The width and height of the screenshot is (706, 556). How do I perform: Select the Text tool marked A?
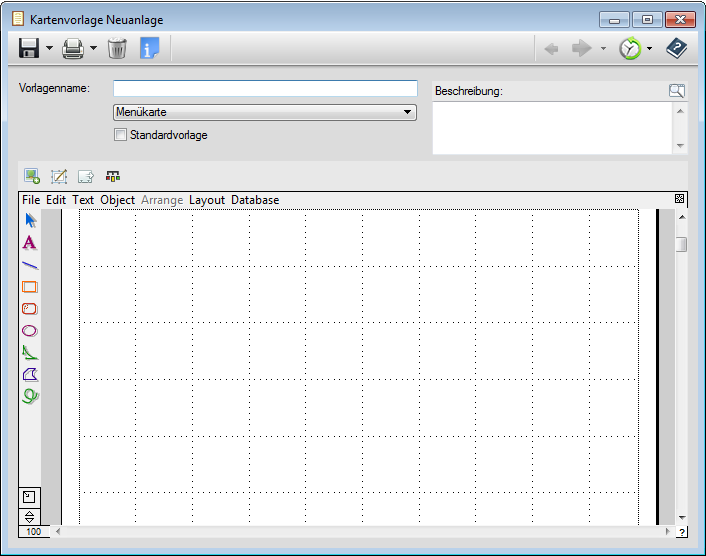click(30, 242)
